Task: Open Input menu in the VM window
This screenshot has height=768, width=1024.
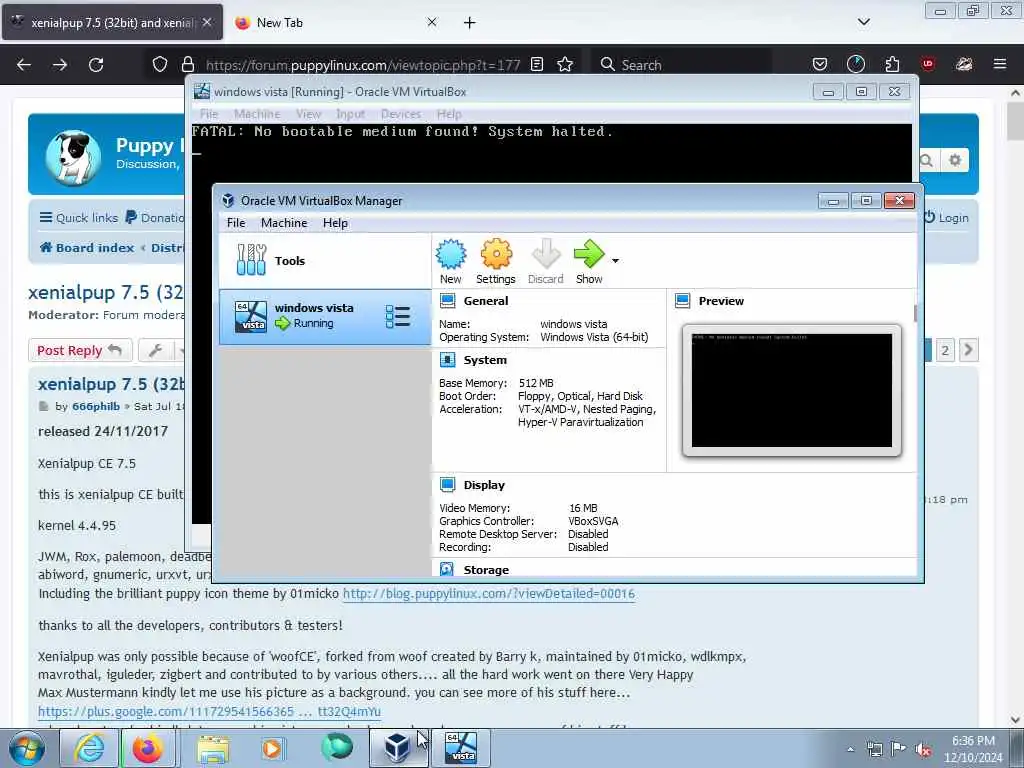Action: tap(351, 114)
